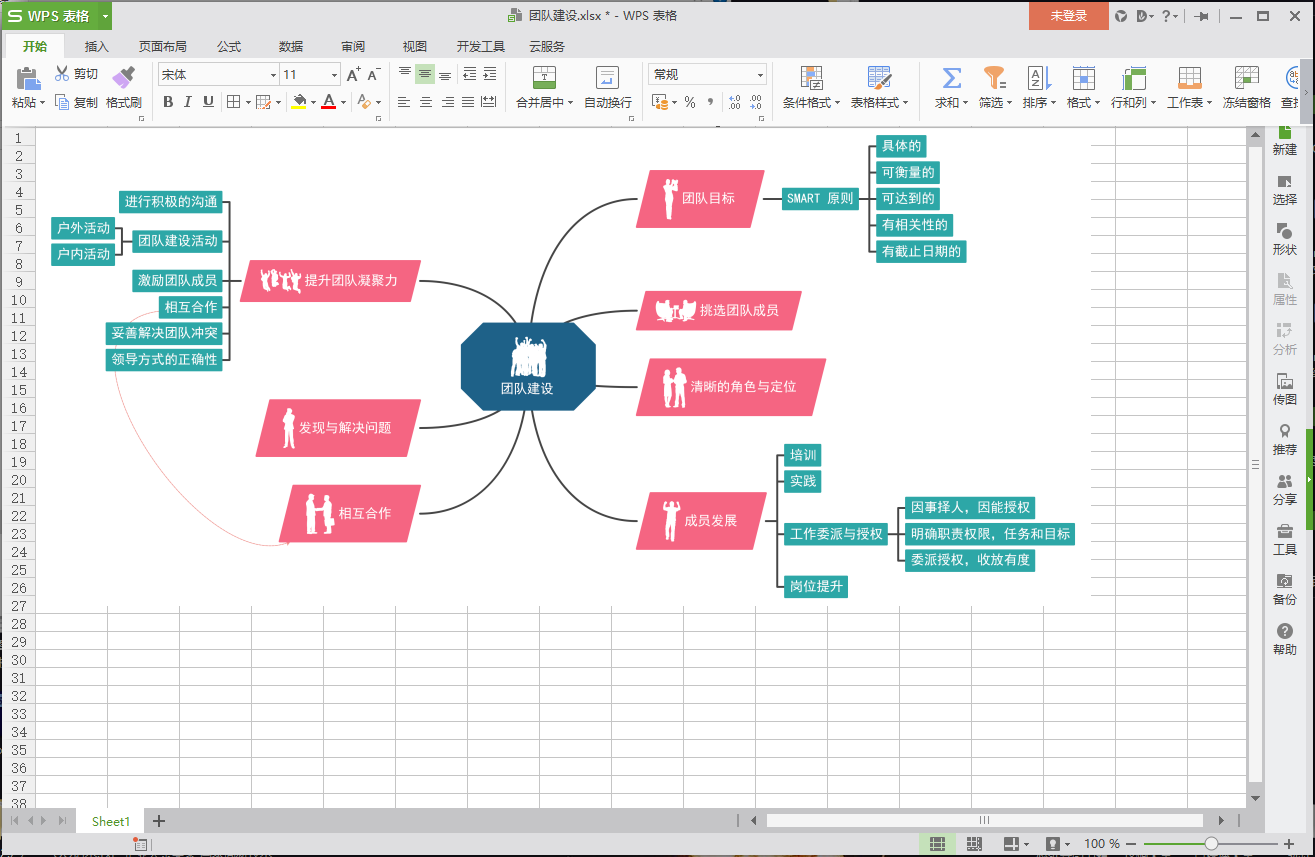Click the fill color bucket icon
The width and height of the screenshot is (1315, 857).
pyautogui.click(x=298, y=102)
